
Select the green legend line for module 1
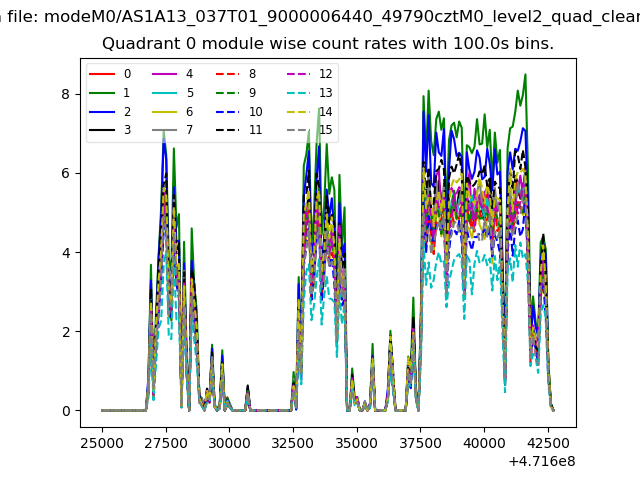pyautogui.click(x=102, y=93)
